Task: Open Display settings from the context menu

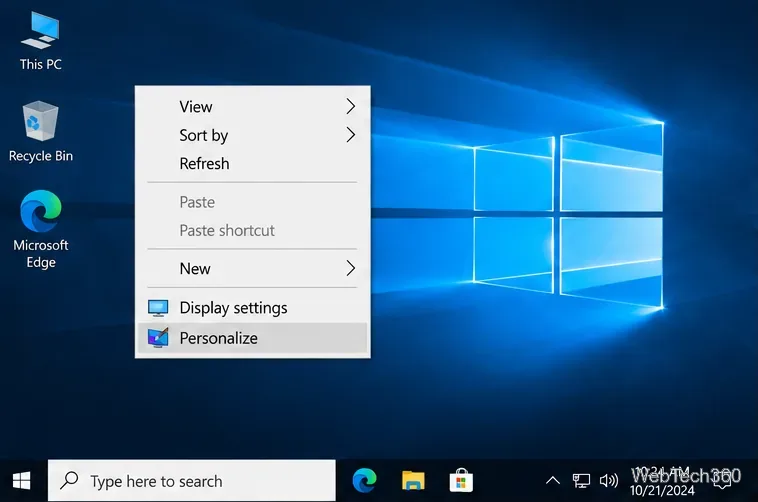Action: (x=252, y=308)
